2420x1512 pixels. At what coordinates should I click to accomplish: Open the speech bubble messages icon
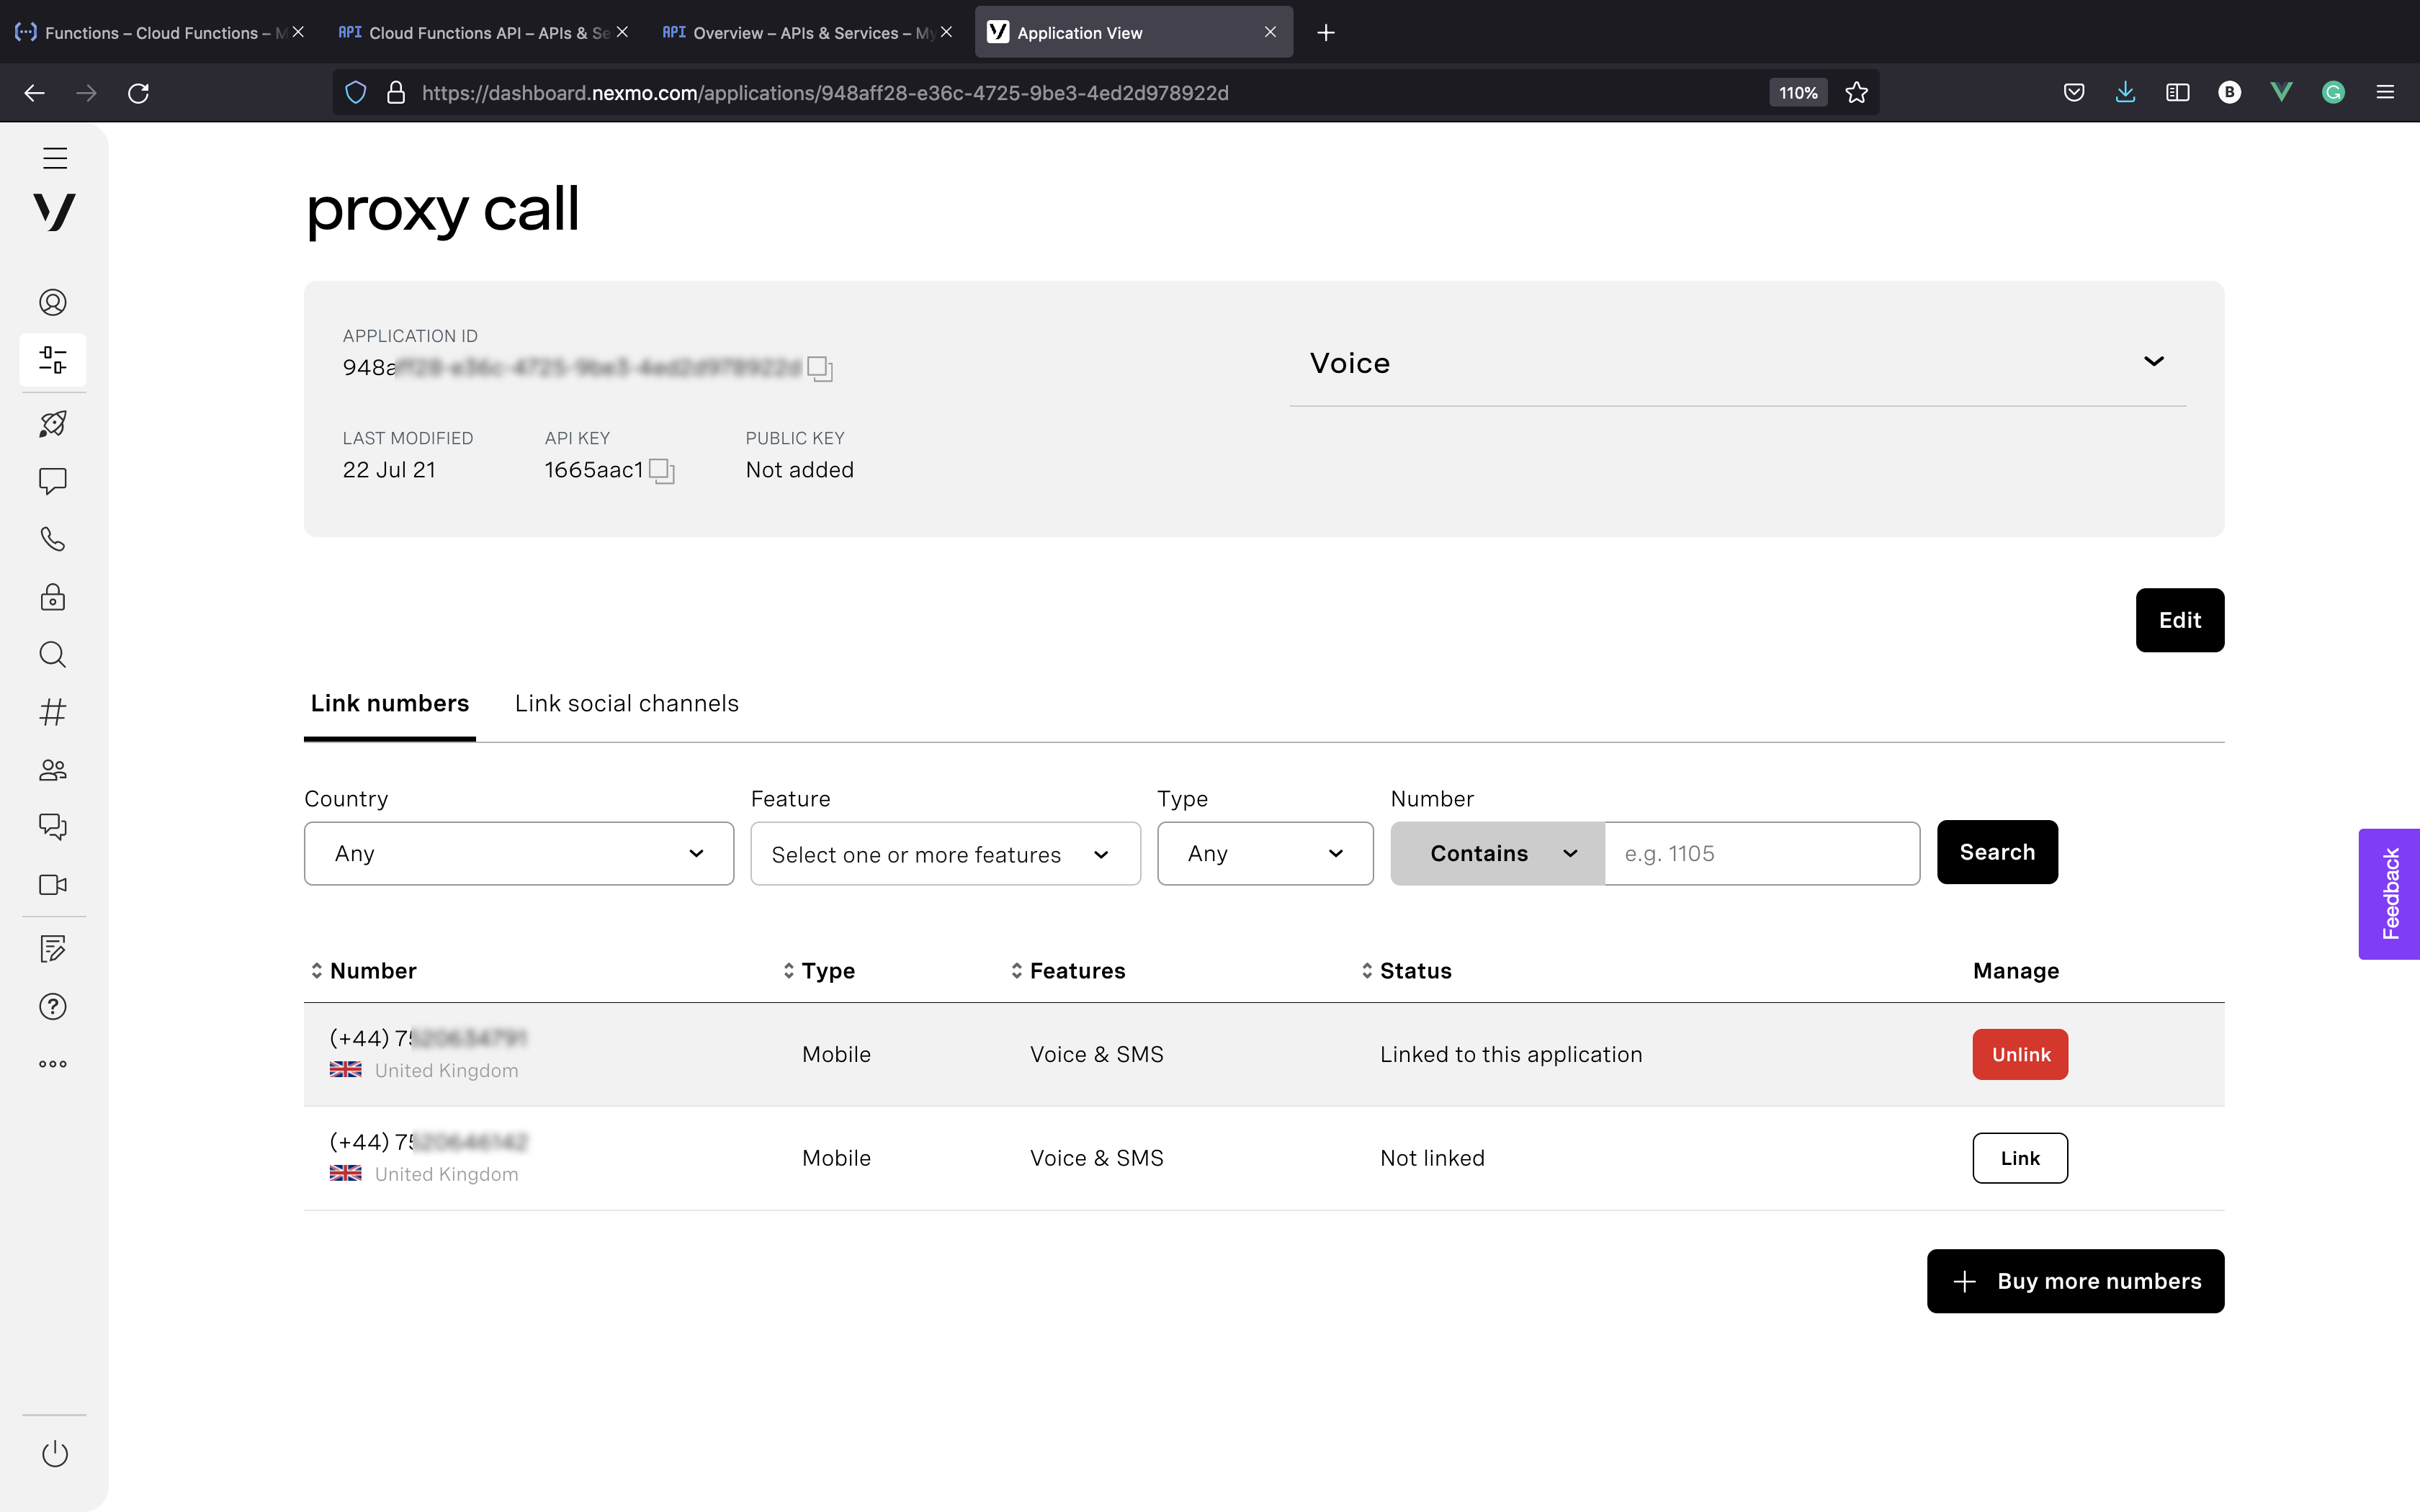[53, 481]
